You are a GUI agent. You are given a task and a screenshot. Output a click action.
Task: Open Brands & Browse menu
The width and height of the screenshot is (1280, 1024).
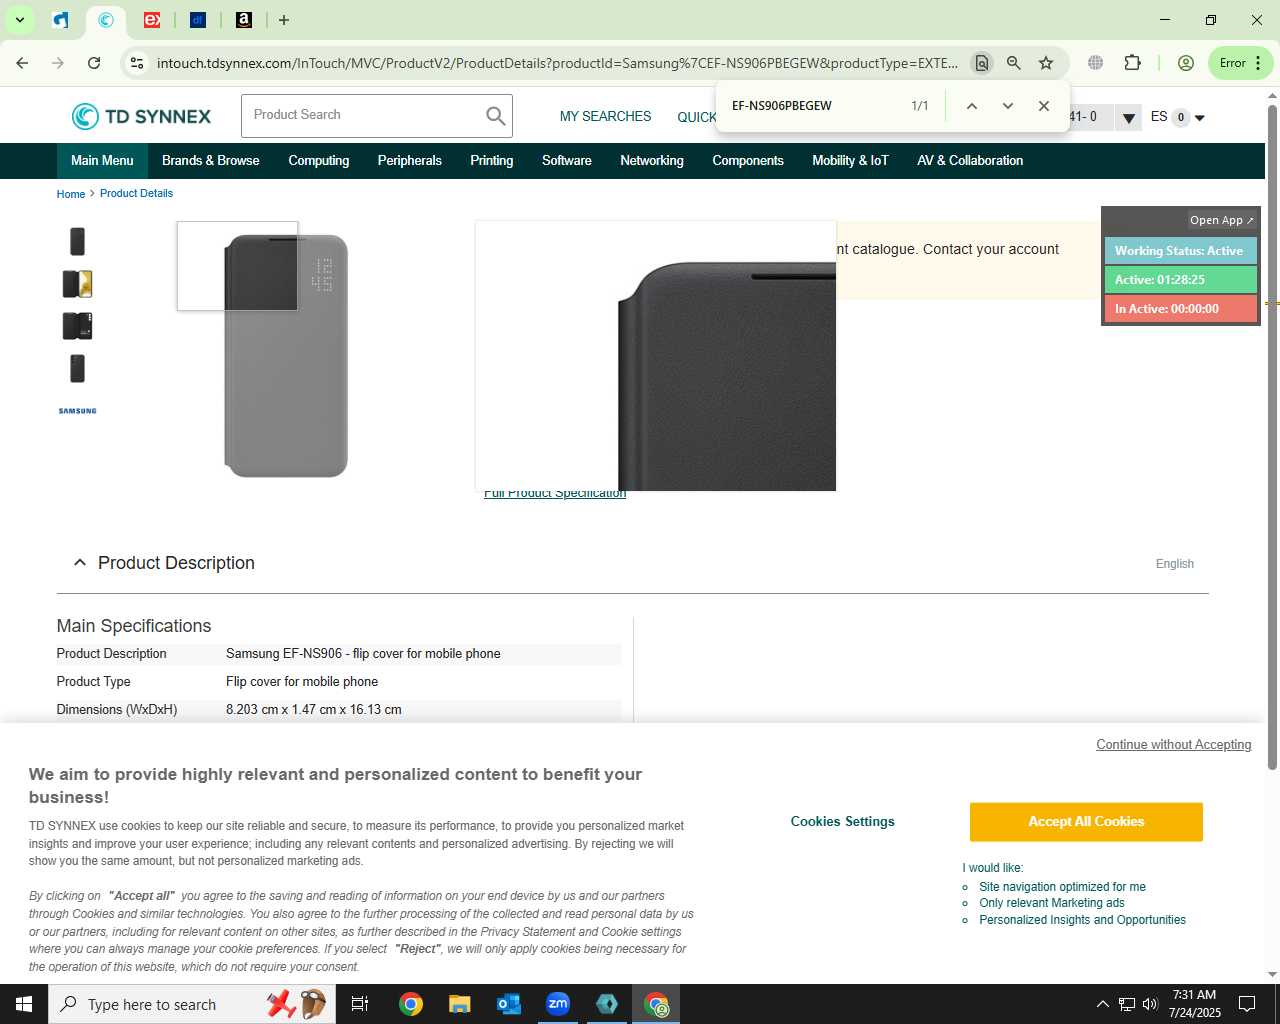(x=210, y=161)
